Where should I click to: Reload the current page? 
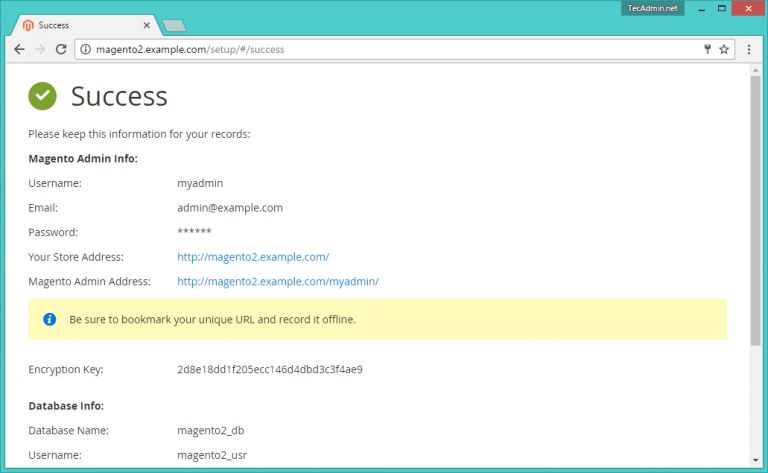tap(61, 49)
